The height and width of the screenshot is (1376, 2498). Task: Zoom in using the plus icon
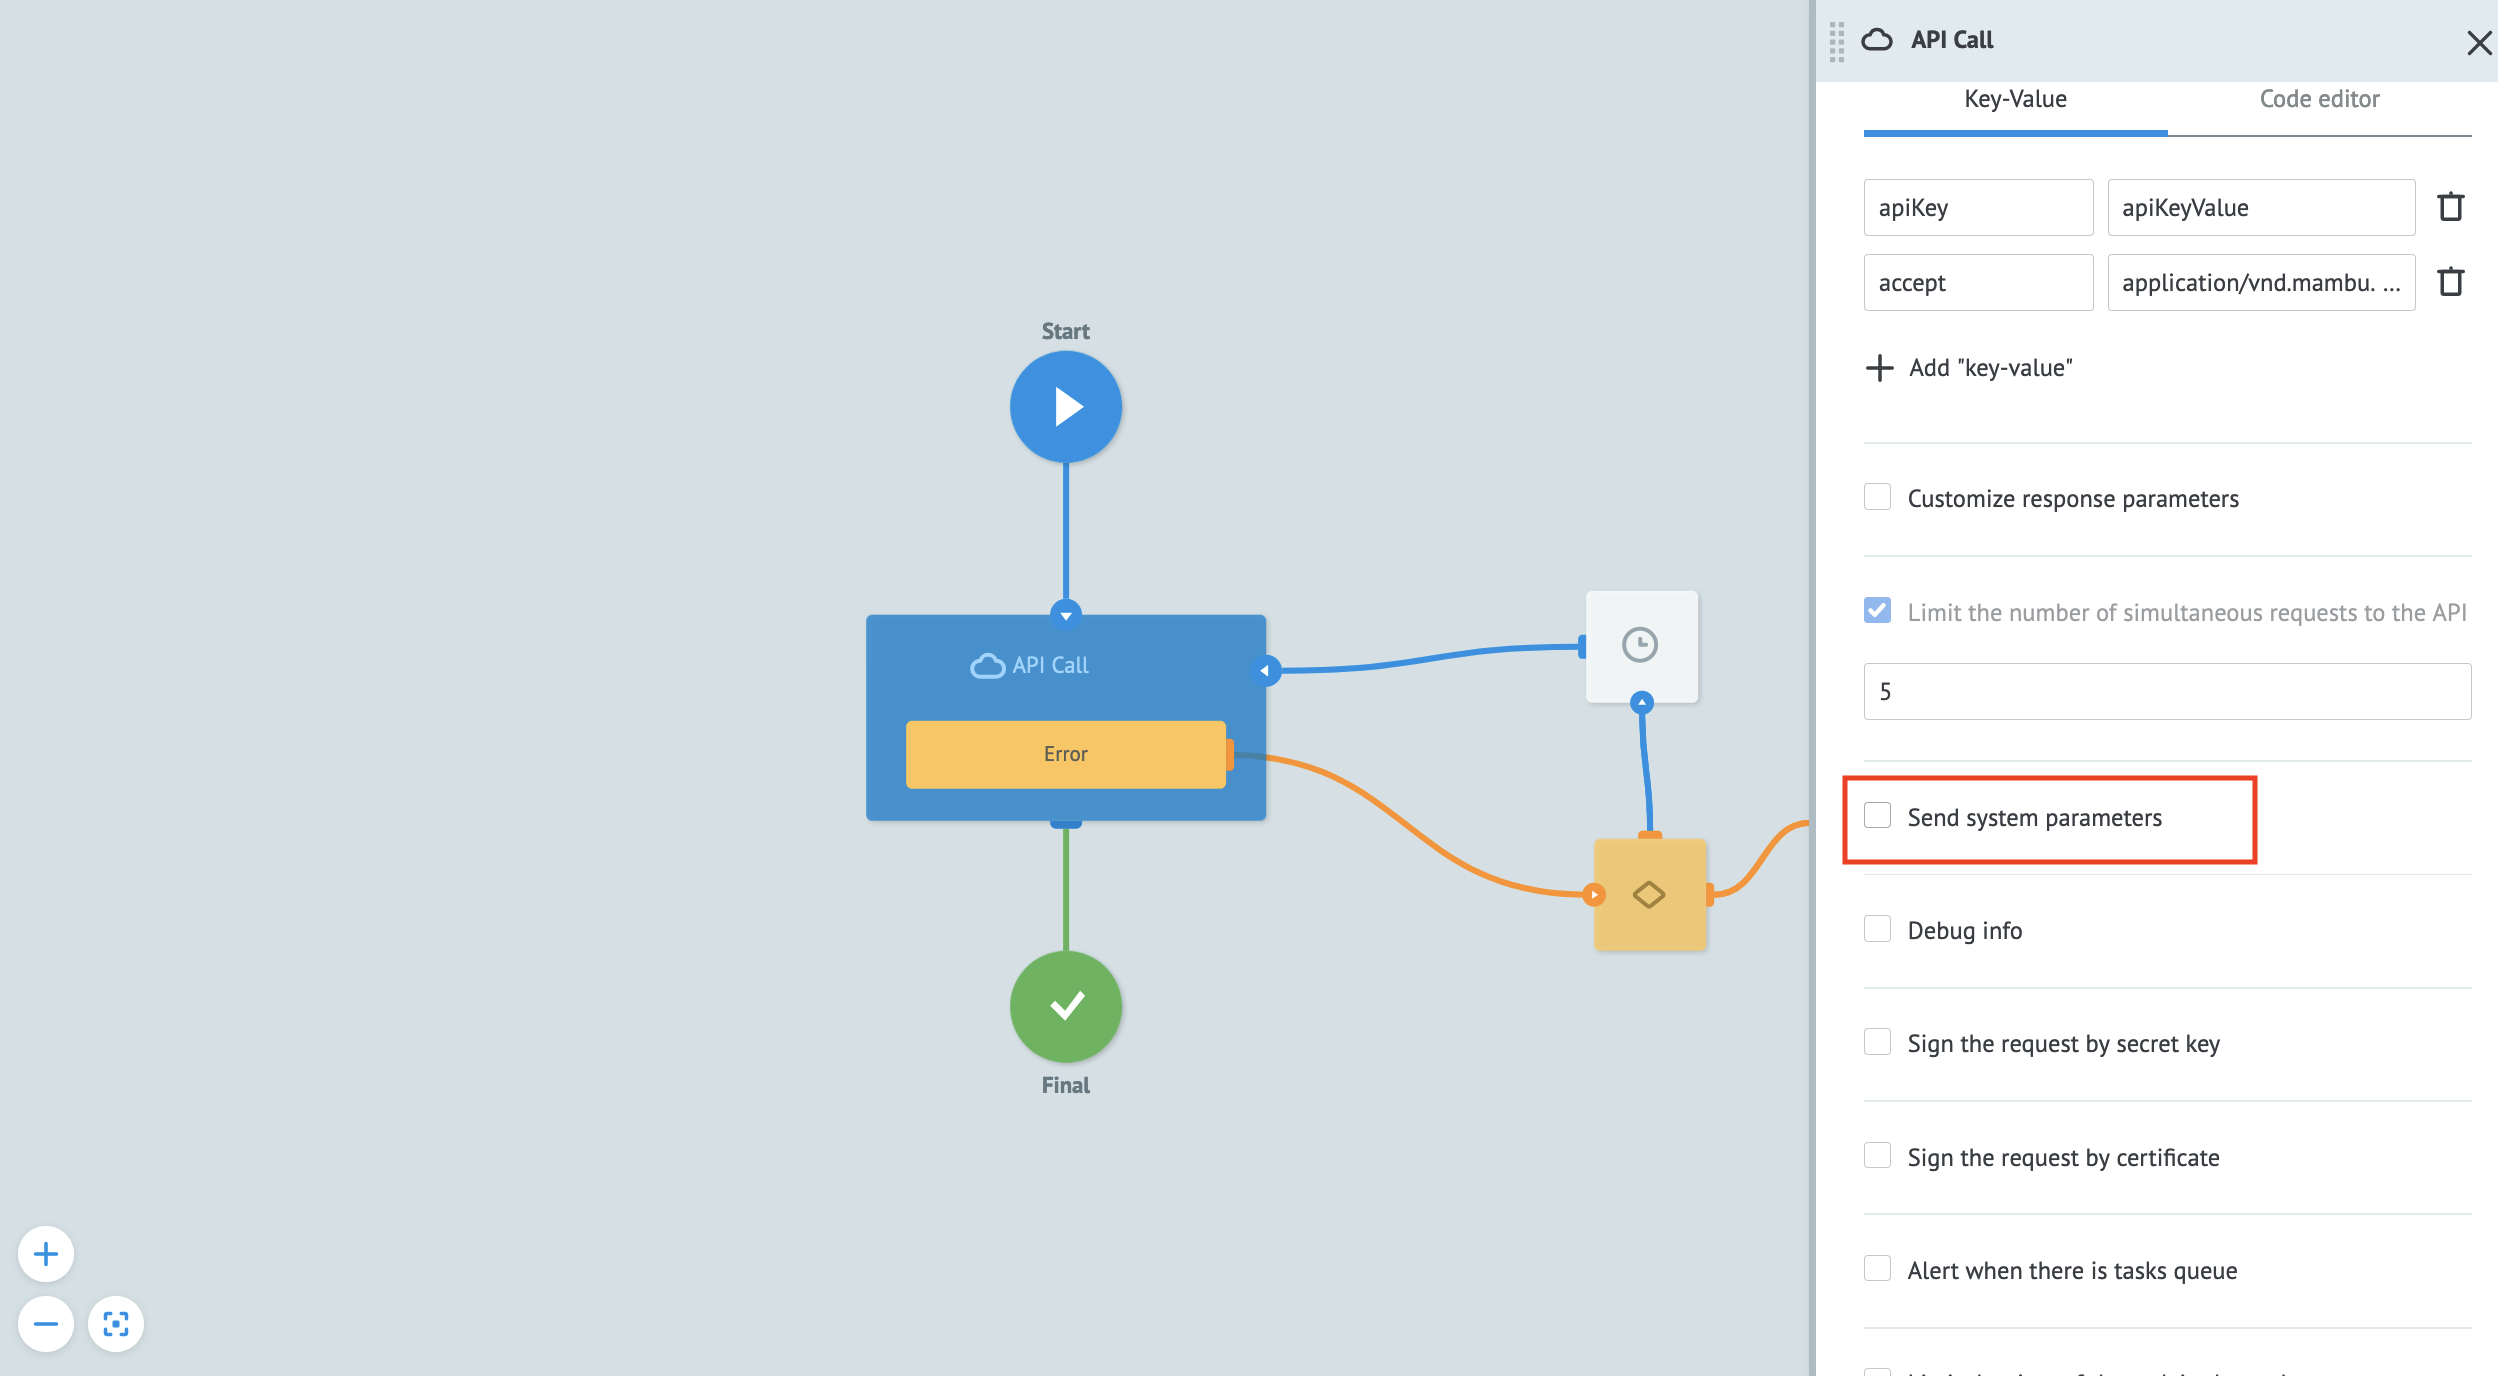[x=44, y=1253]
